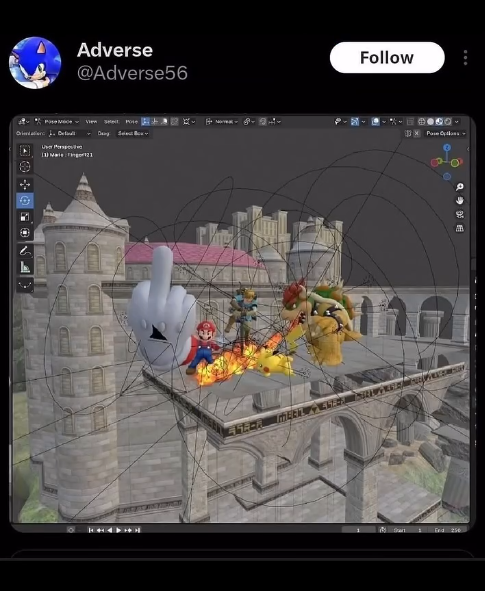Switch to rendered shading mode
This screenshot has height=591, width=485.
click(x=448, y=121)
